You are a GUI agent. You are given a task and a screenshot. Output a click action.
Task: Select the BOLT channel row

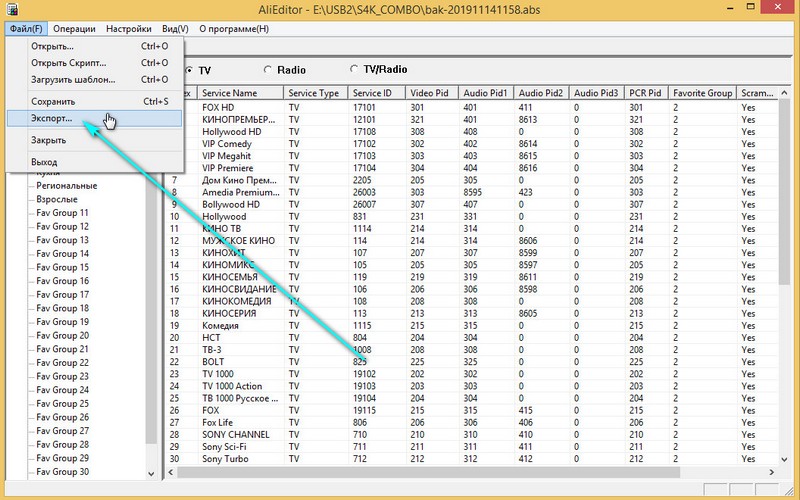[x=472, y=362]
